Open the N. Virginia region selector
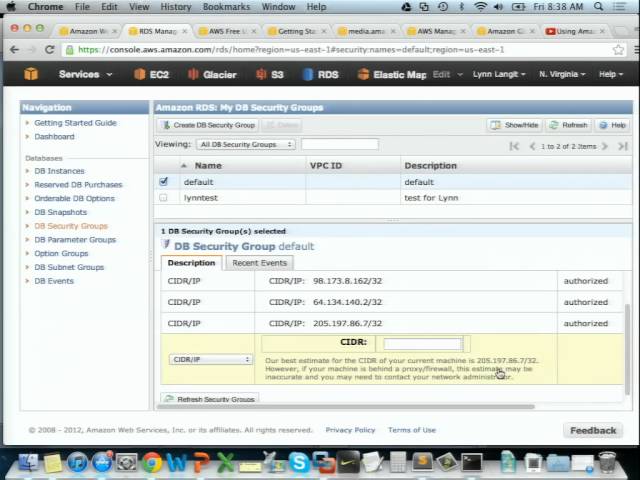 click(x=562, y=74)
